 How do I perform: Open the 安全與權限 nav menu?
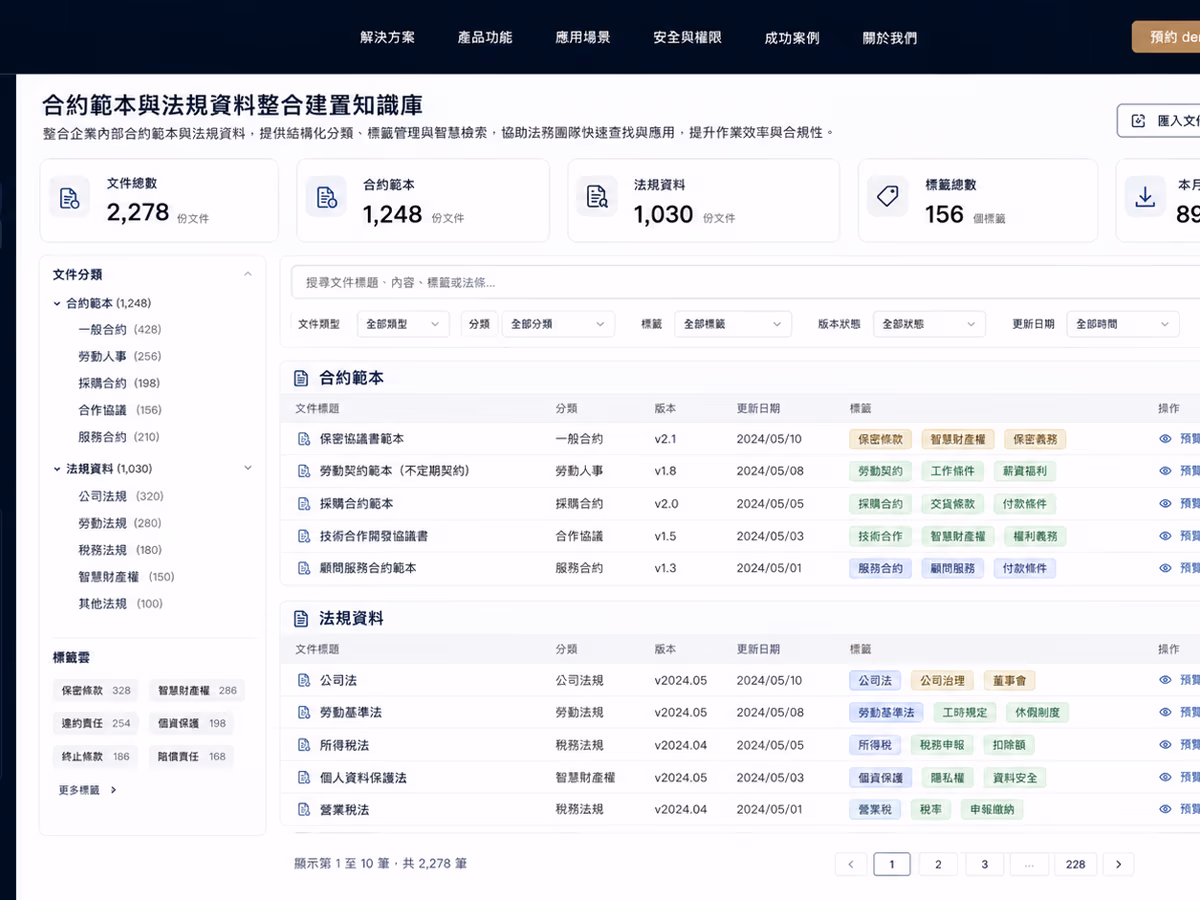[687, 37]
